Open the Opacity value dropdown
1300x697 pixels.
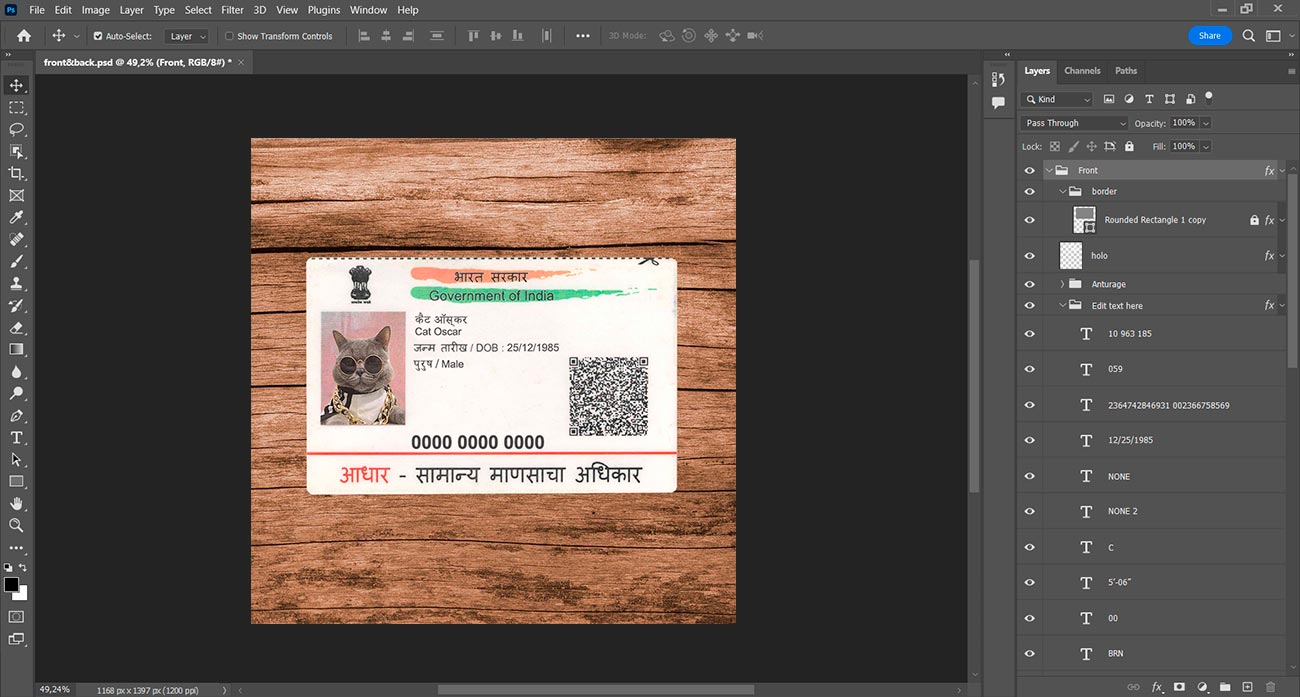(1205, 123)
